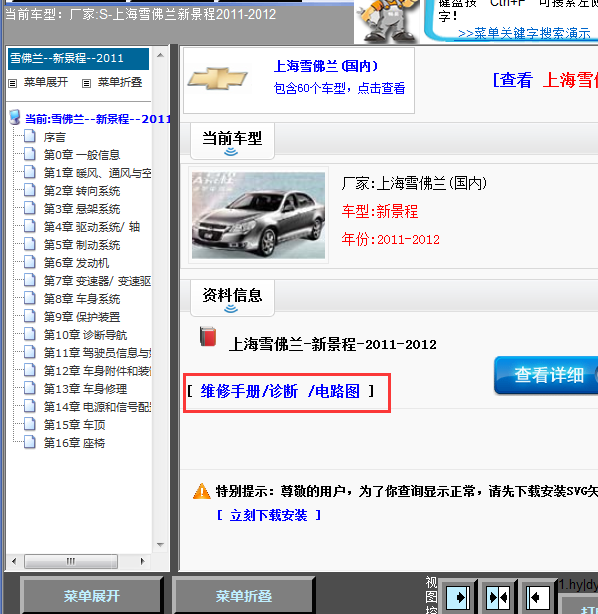Click the page icon beside 第9章 保护装置
598x614 pixels.
pyautogui.click(x=29, y=316)
